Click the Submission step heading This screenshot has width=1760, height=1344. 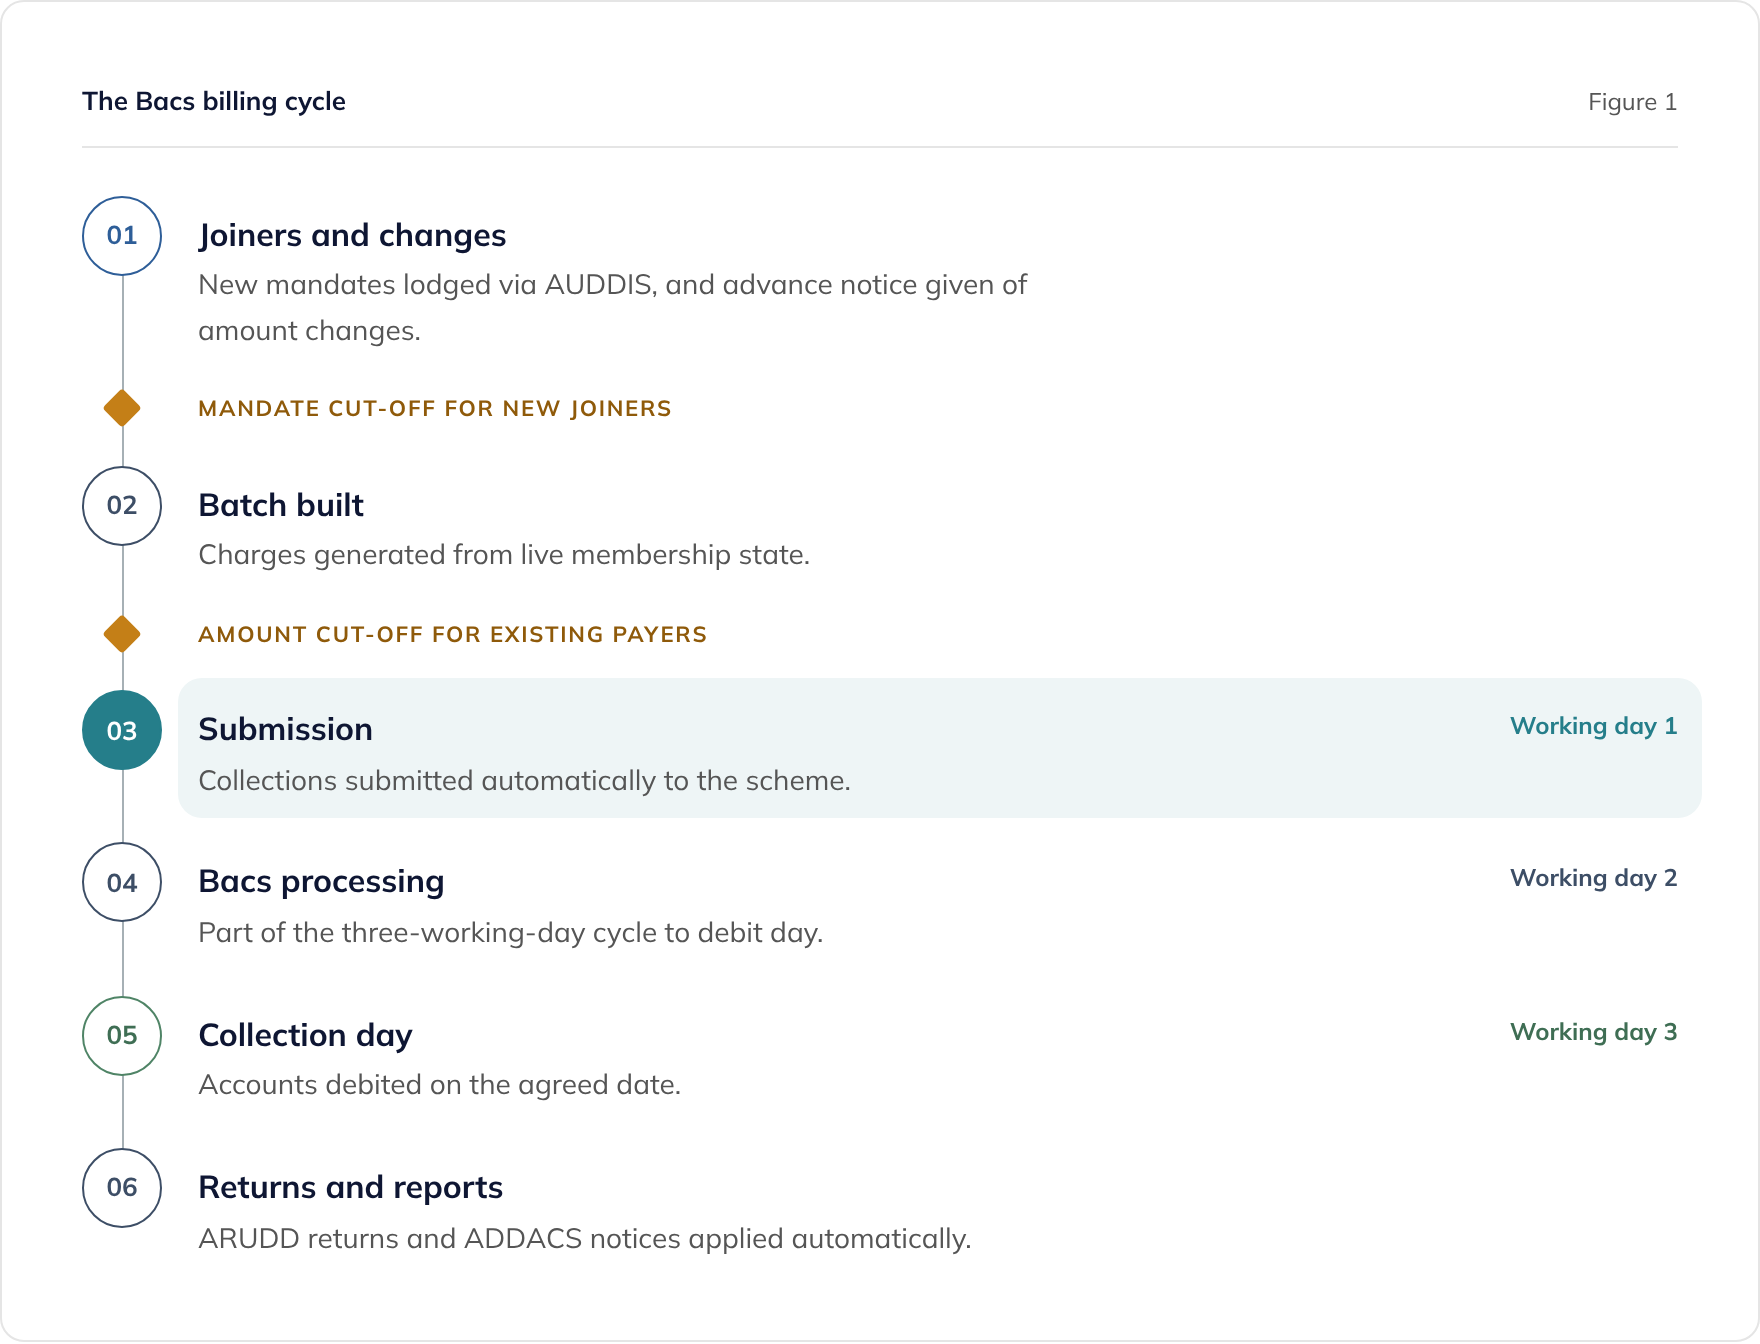(286, 730)
